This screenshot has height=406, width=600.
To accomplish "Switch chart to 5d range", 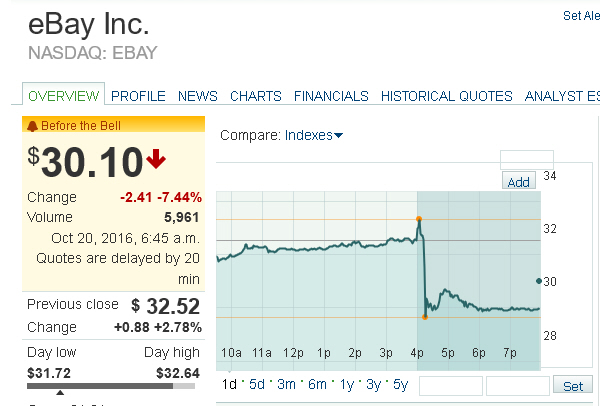I will (x=257, y=385).
